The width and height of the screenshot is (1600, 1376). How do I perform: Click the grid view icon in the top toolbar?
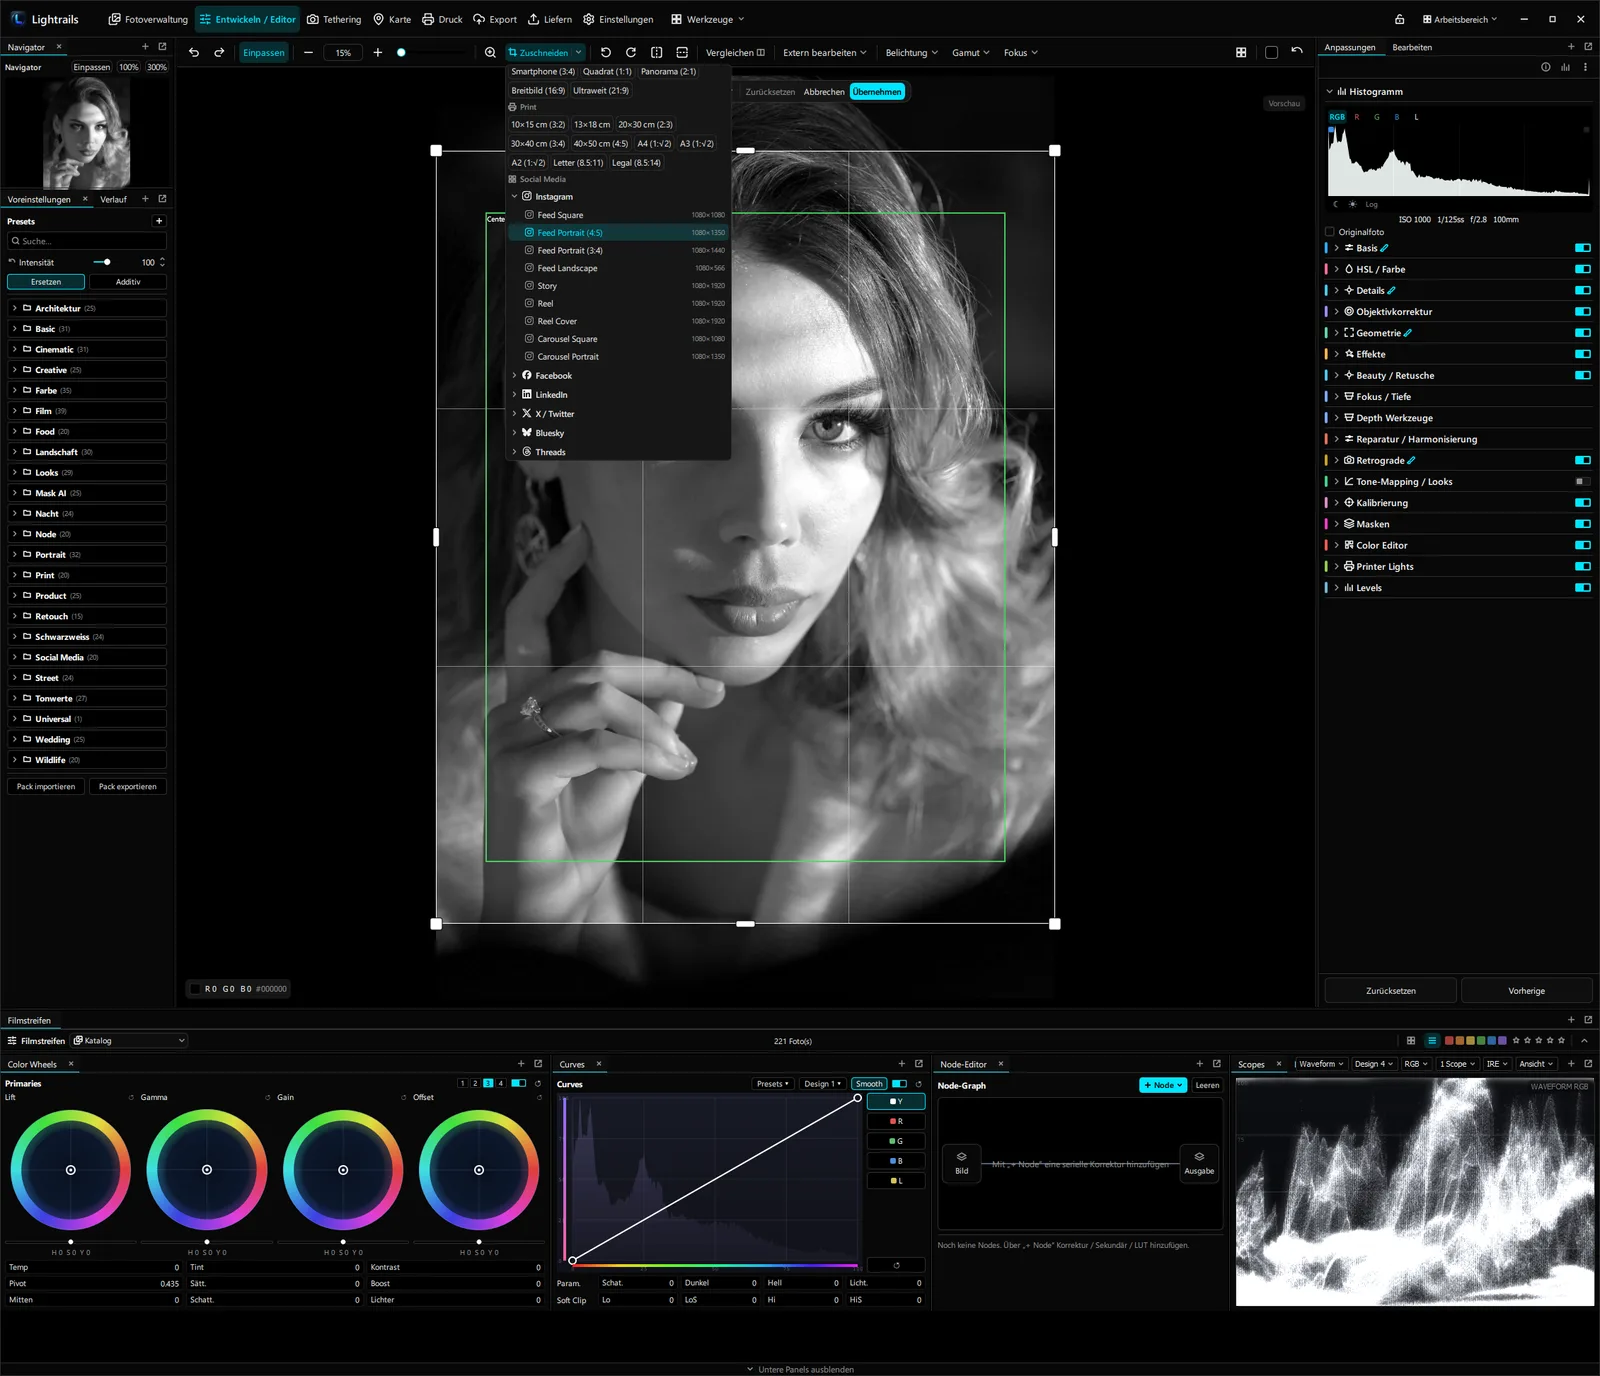(1241, 53)
